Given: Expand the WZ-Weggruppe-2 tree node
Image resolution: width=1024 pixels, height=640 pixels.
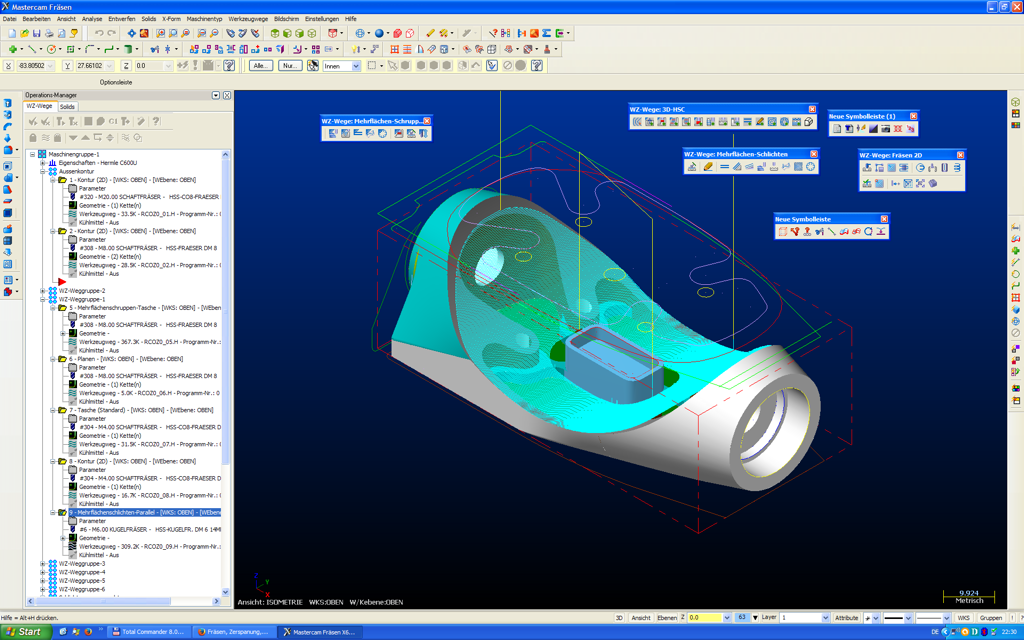Looking at the screenshot, I should pyautogui.click(x=43, y=291).
